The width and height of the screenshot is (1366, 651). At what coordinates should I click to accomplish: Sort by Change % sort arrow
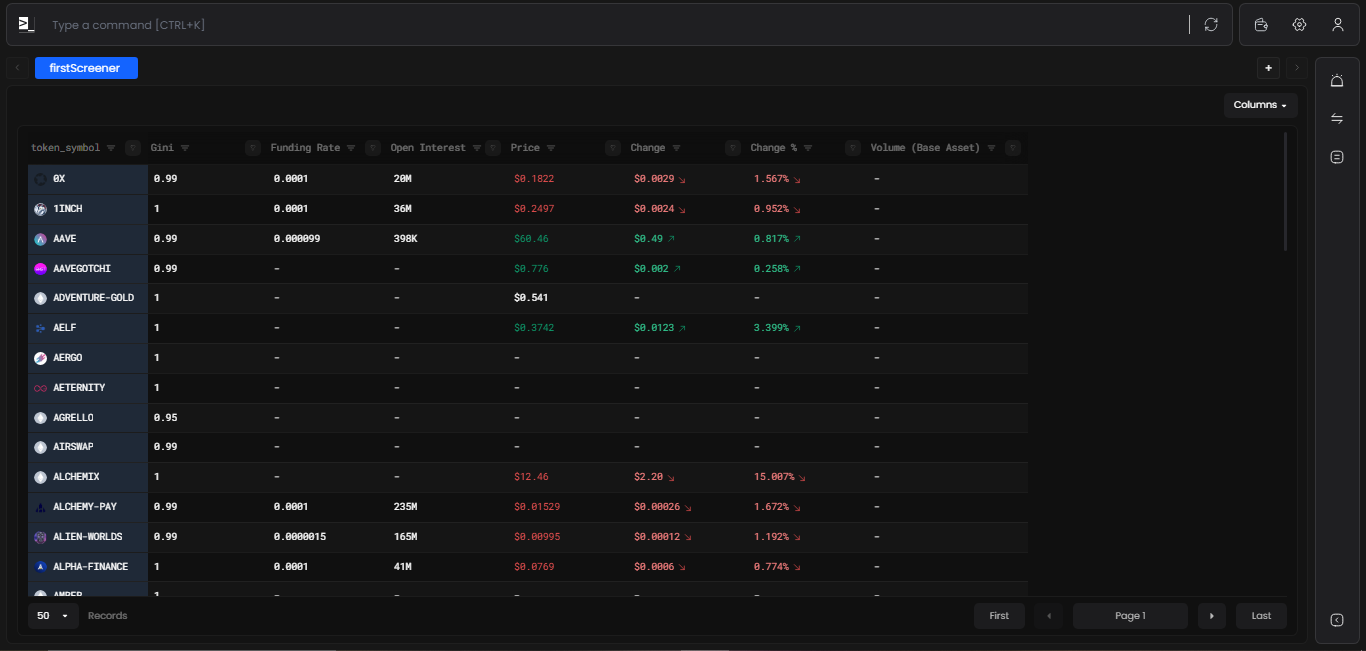[x=808, y=148]
